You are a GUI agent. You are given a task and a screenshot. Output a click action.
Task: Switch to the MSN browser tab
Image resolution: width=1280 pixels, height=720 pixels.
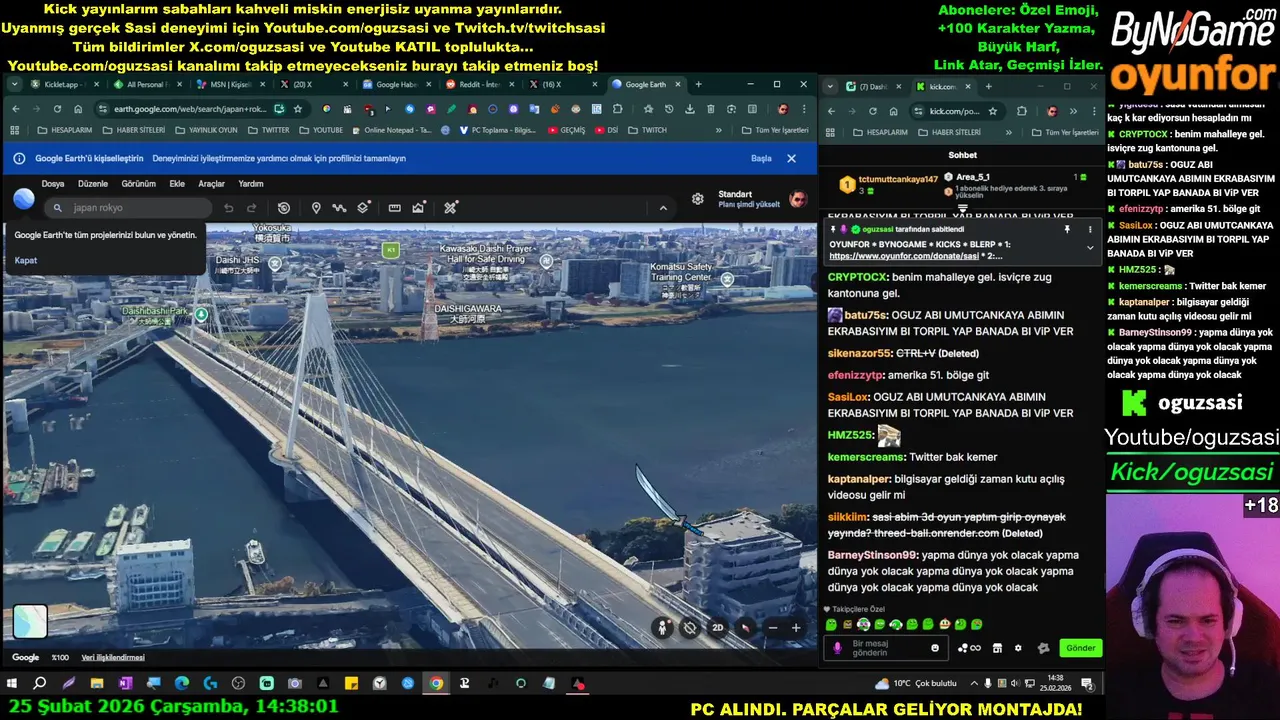click(x=229, y=85)
